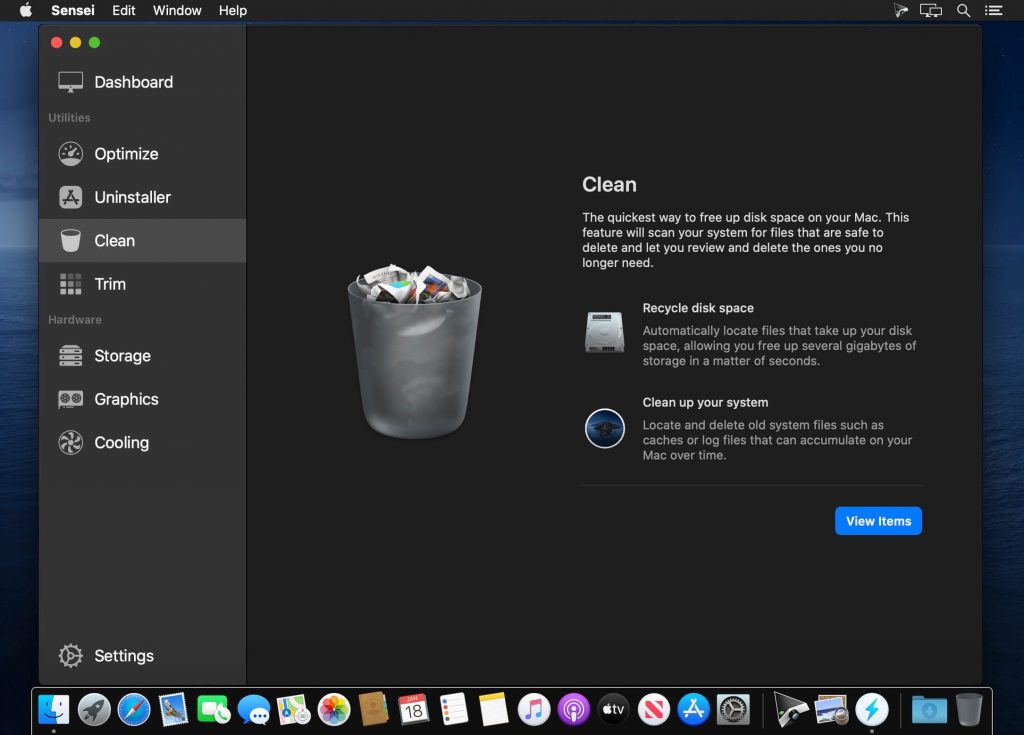Click the Spotlight search icon in menu bar
The width and height of the screenshot is (1024, 735).
(x=964, y=10)
